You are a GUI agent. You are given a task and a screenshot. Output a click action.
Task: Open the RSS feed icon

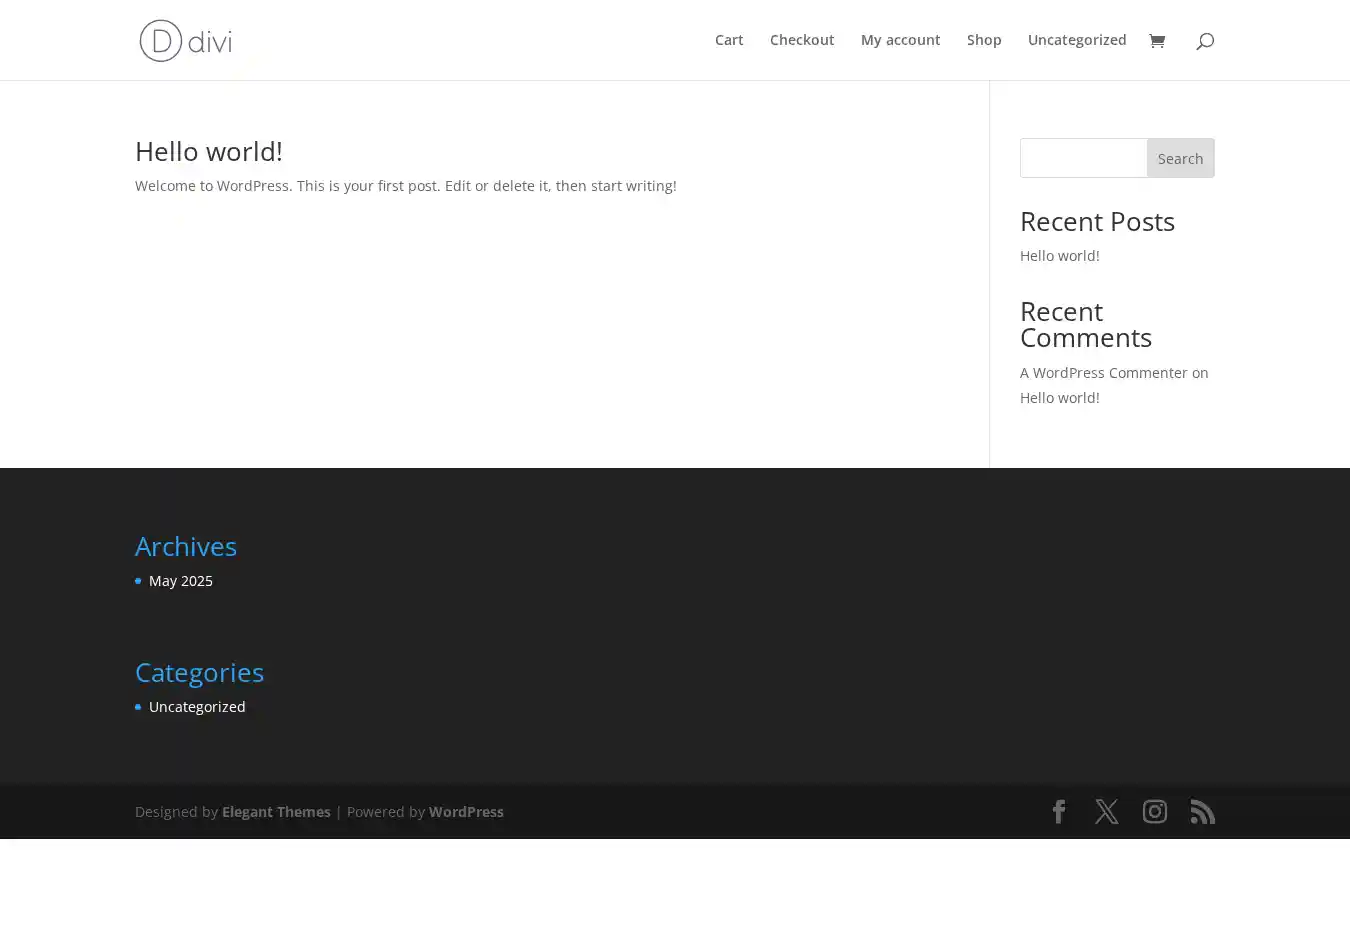pyautogui.click(x=1203, y=812)
